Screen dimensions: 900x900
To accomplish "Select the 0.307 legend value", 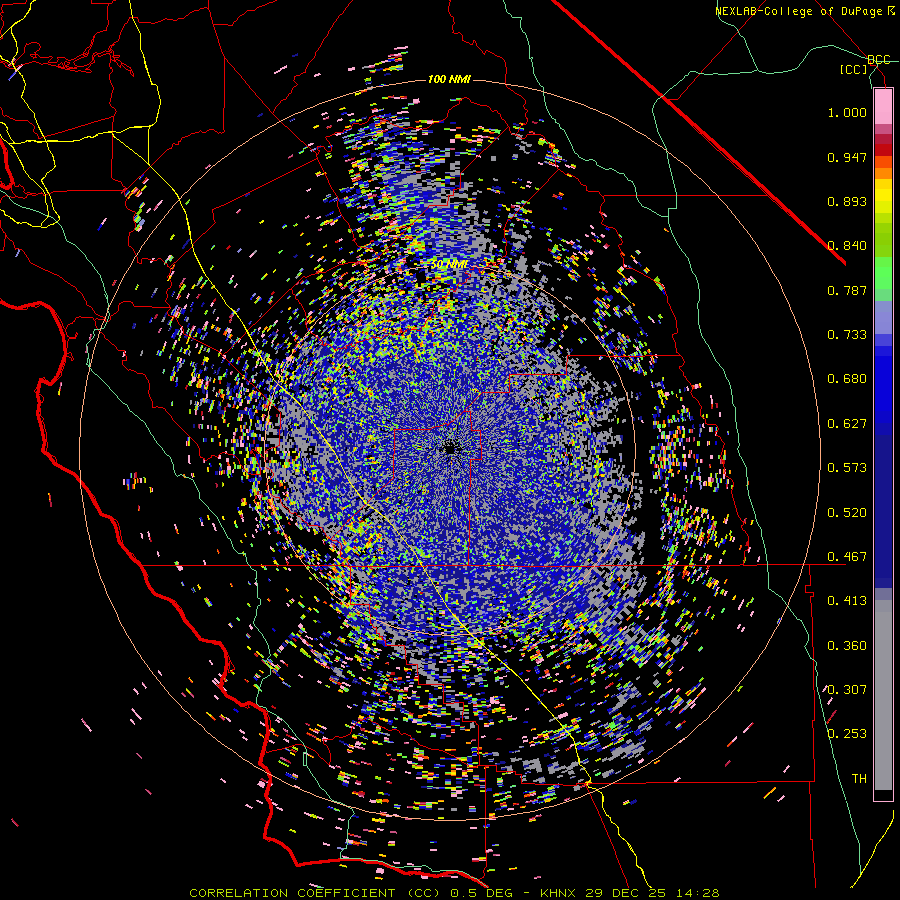I will pyautogui.click(x=847, y=690).
